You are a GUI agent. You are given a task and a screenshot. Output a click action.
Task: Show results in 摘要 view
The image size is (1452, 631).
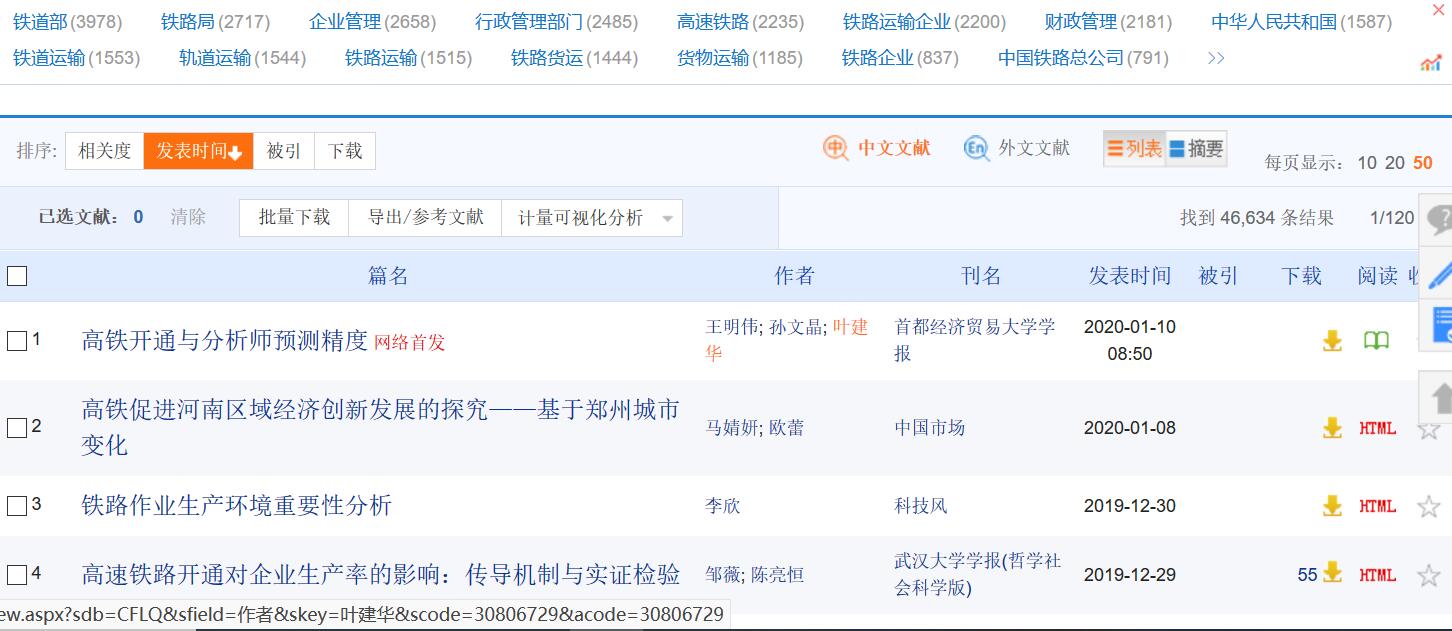click(1196, 149)
